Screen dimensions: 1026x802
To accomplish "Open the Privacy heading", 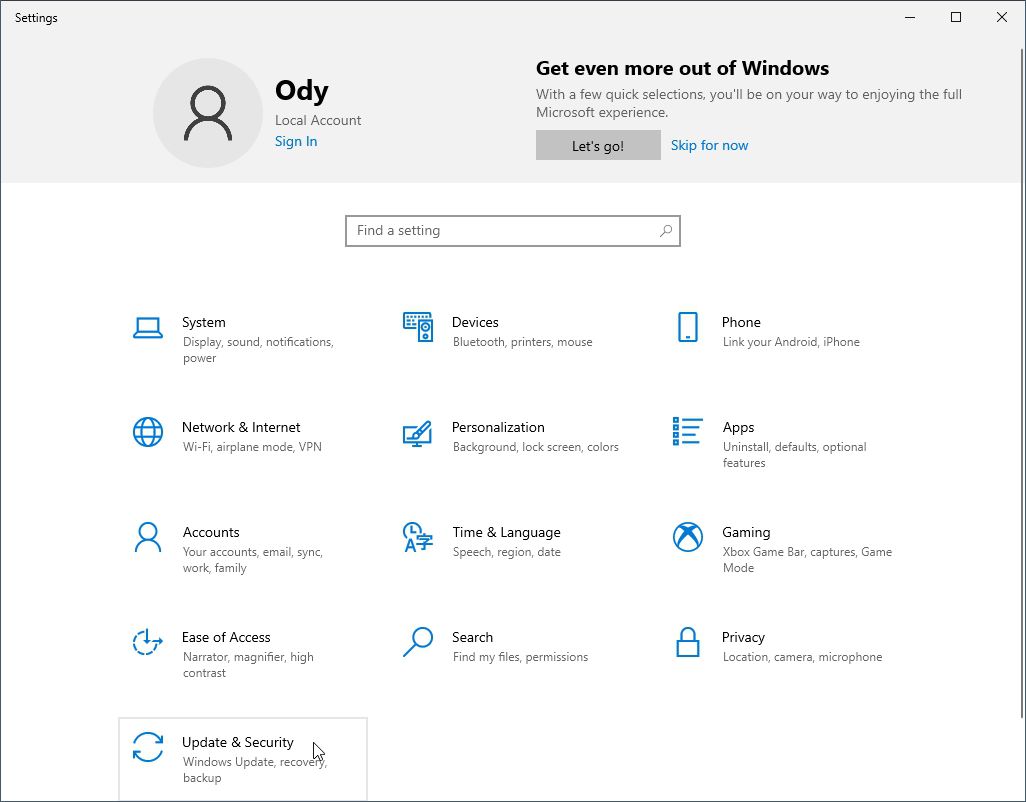I will [x=743, y=637].
